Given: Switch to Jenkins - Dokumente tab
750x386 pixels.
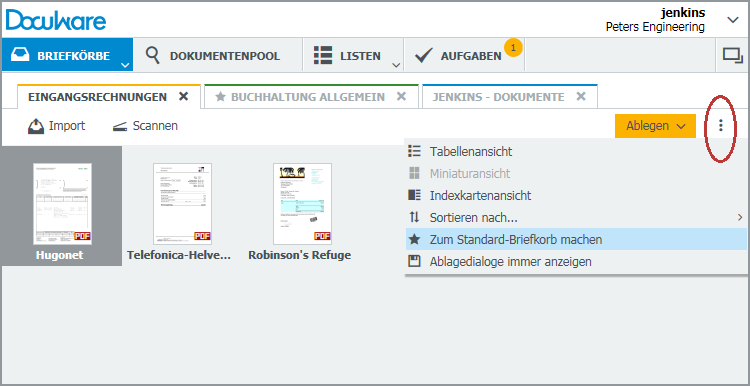Looking at the screenshot, I should [498, 97].
